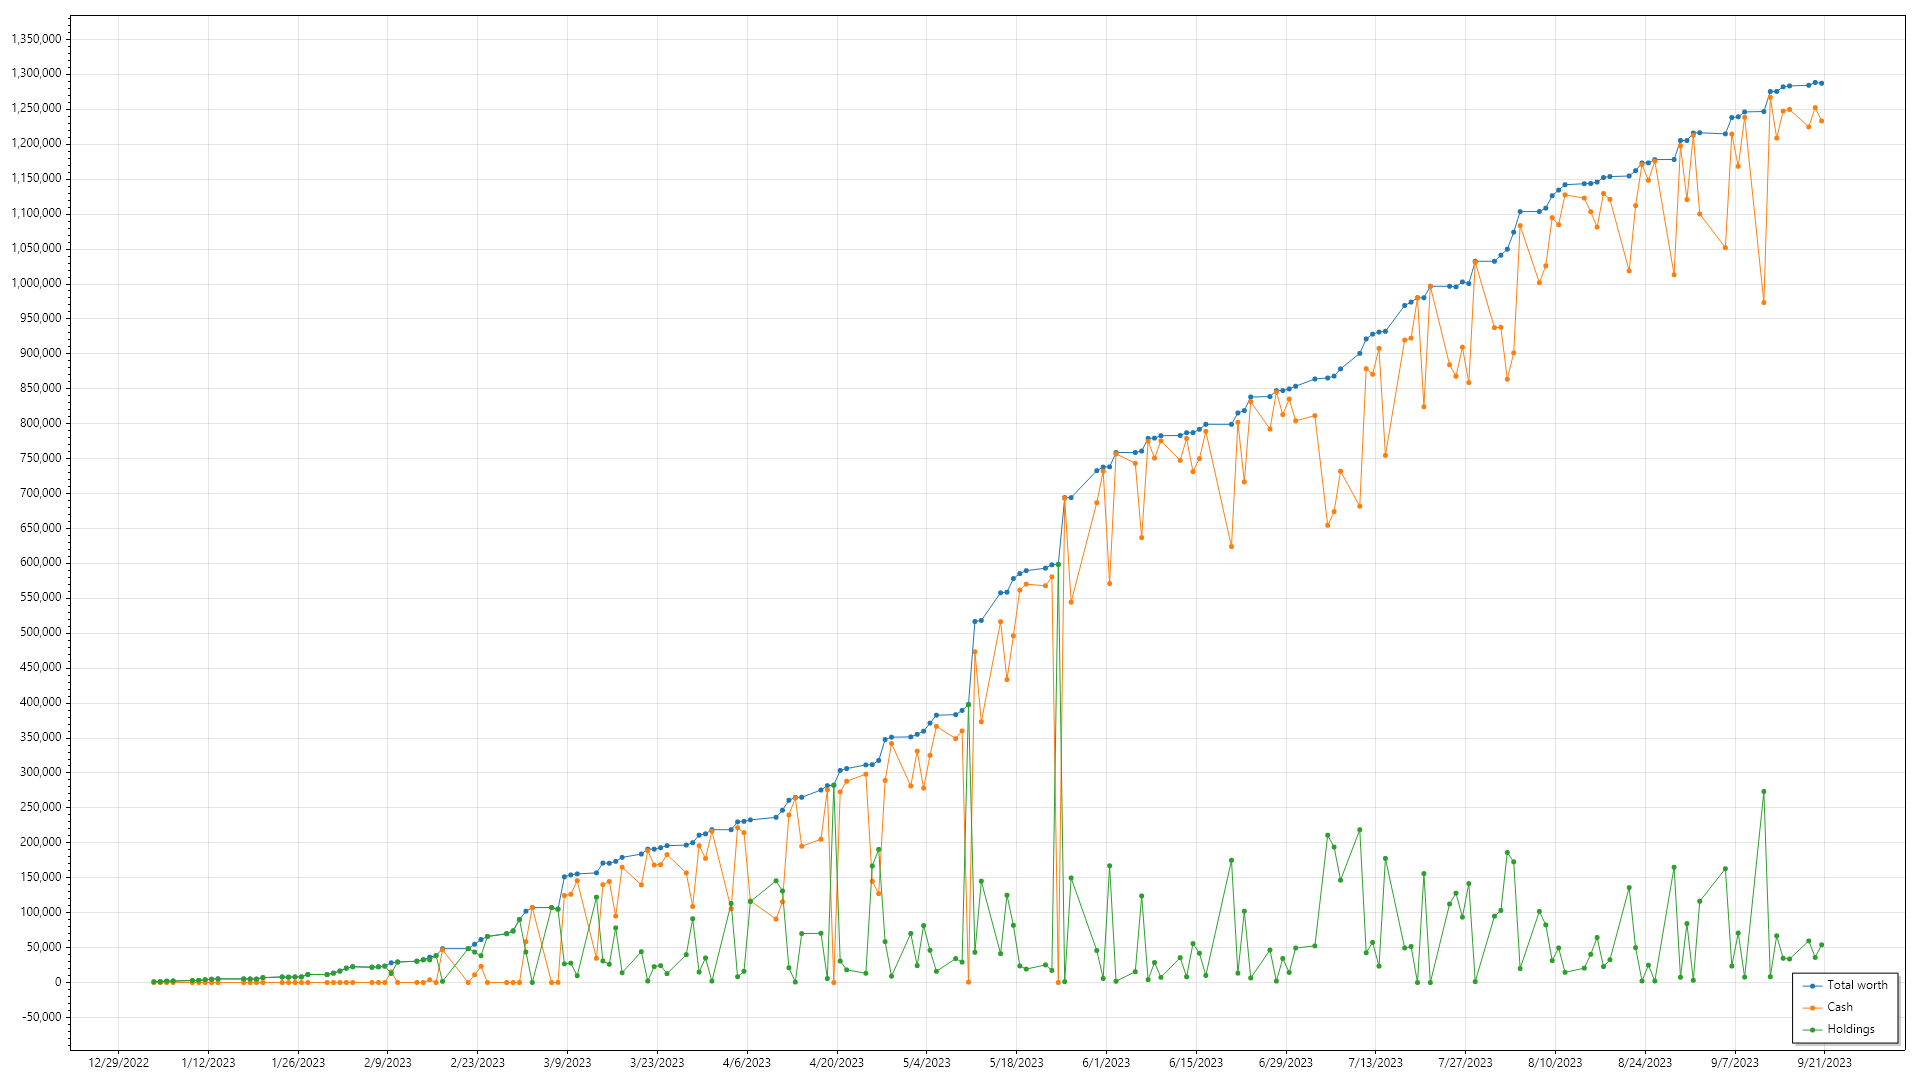Click the 250,000 y-axis label

41,808
